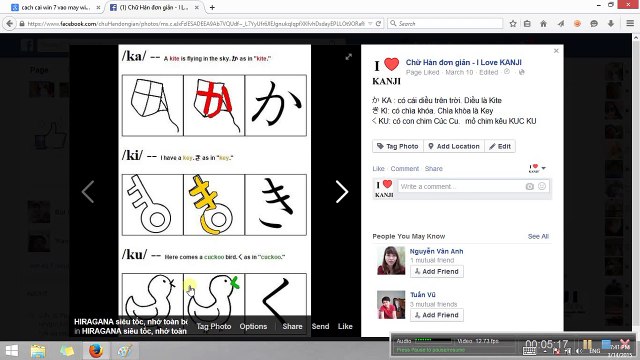
Task: Click the Write a comment field
Action: click(x=461, y=187)
